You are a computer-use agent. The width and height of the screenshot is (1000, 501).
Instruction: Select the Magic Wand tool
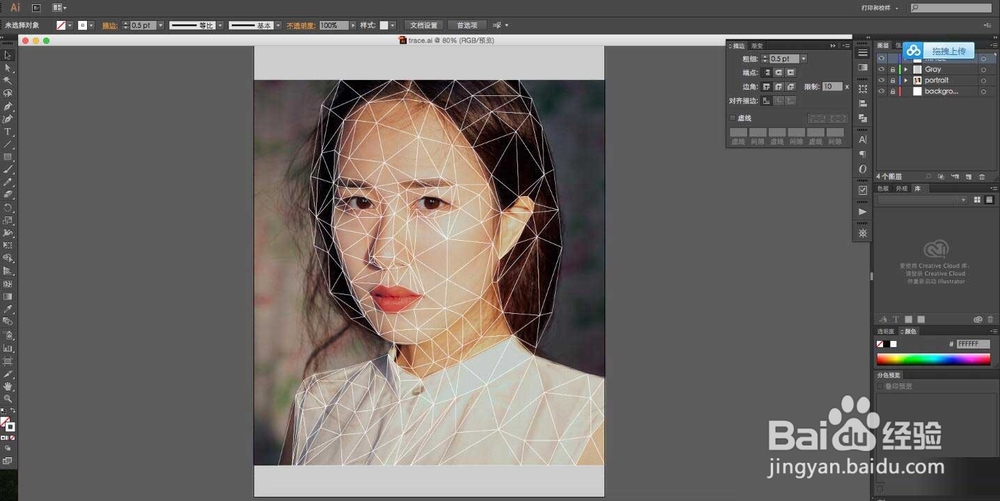(8, 80)
